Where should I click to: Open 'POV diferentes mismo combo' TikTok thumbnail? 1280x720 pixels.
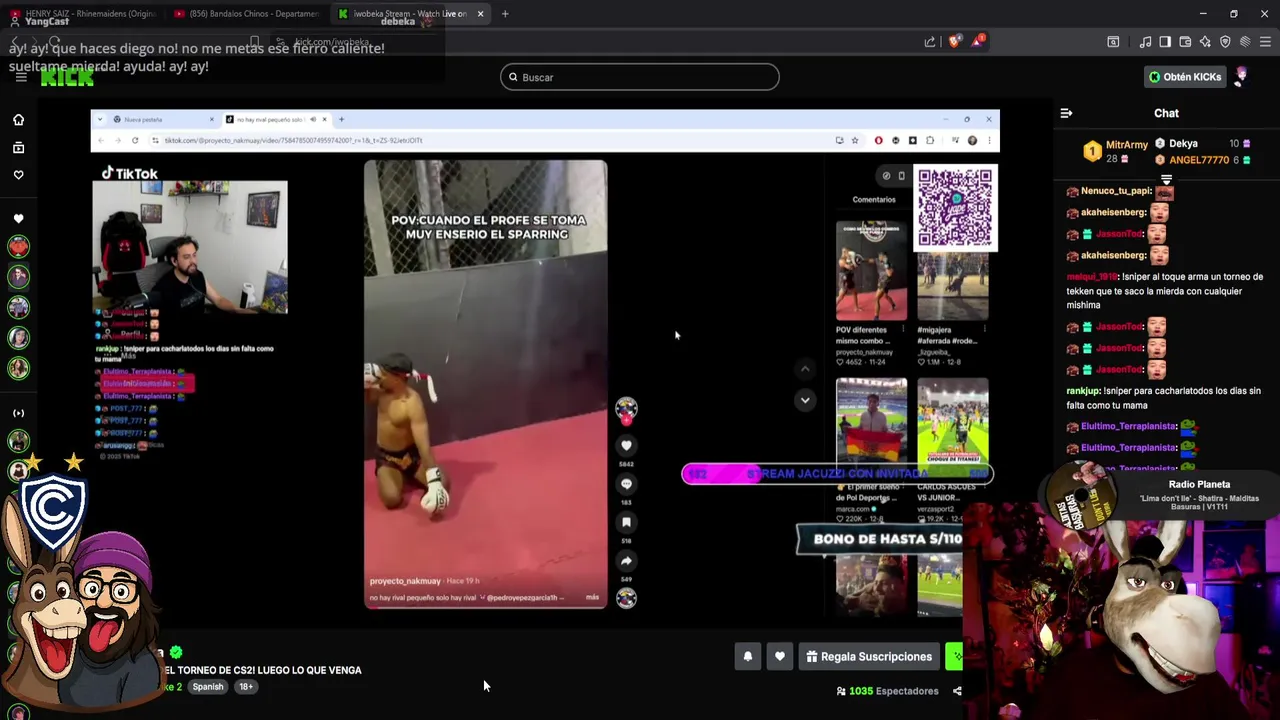(x=872, y=272)
